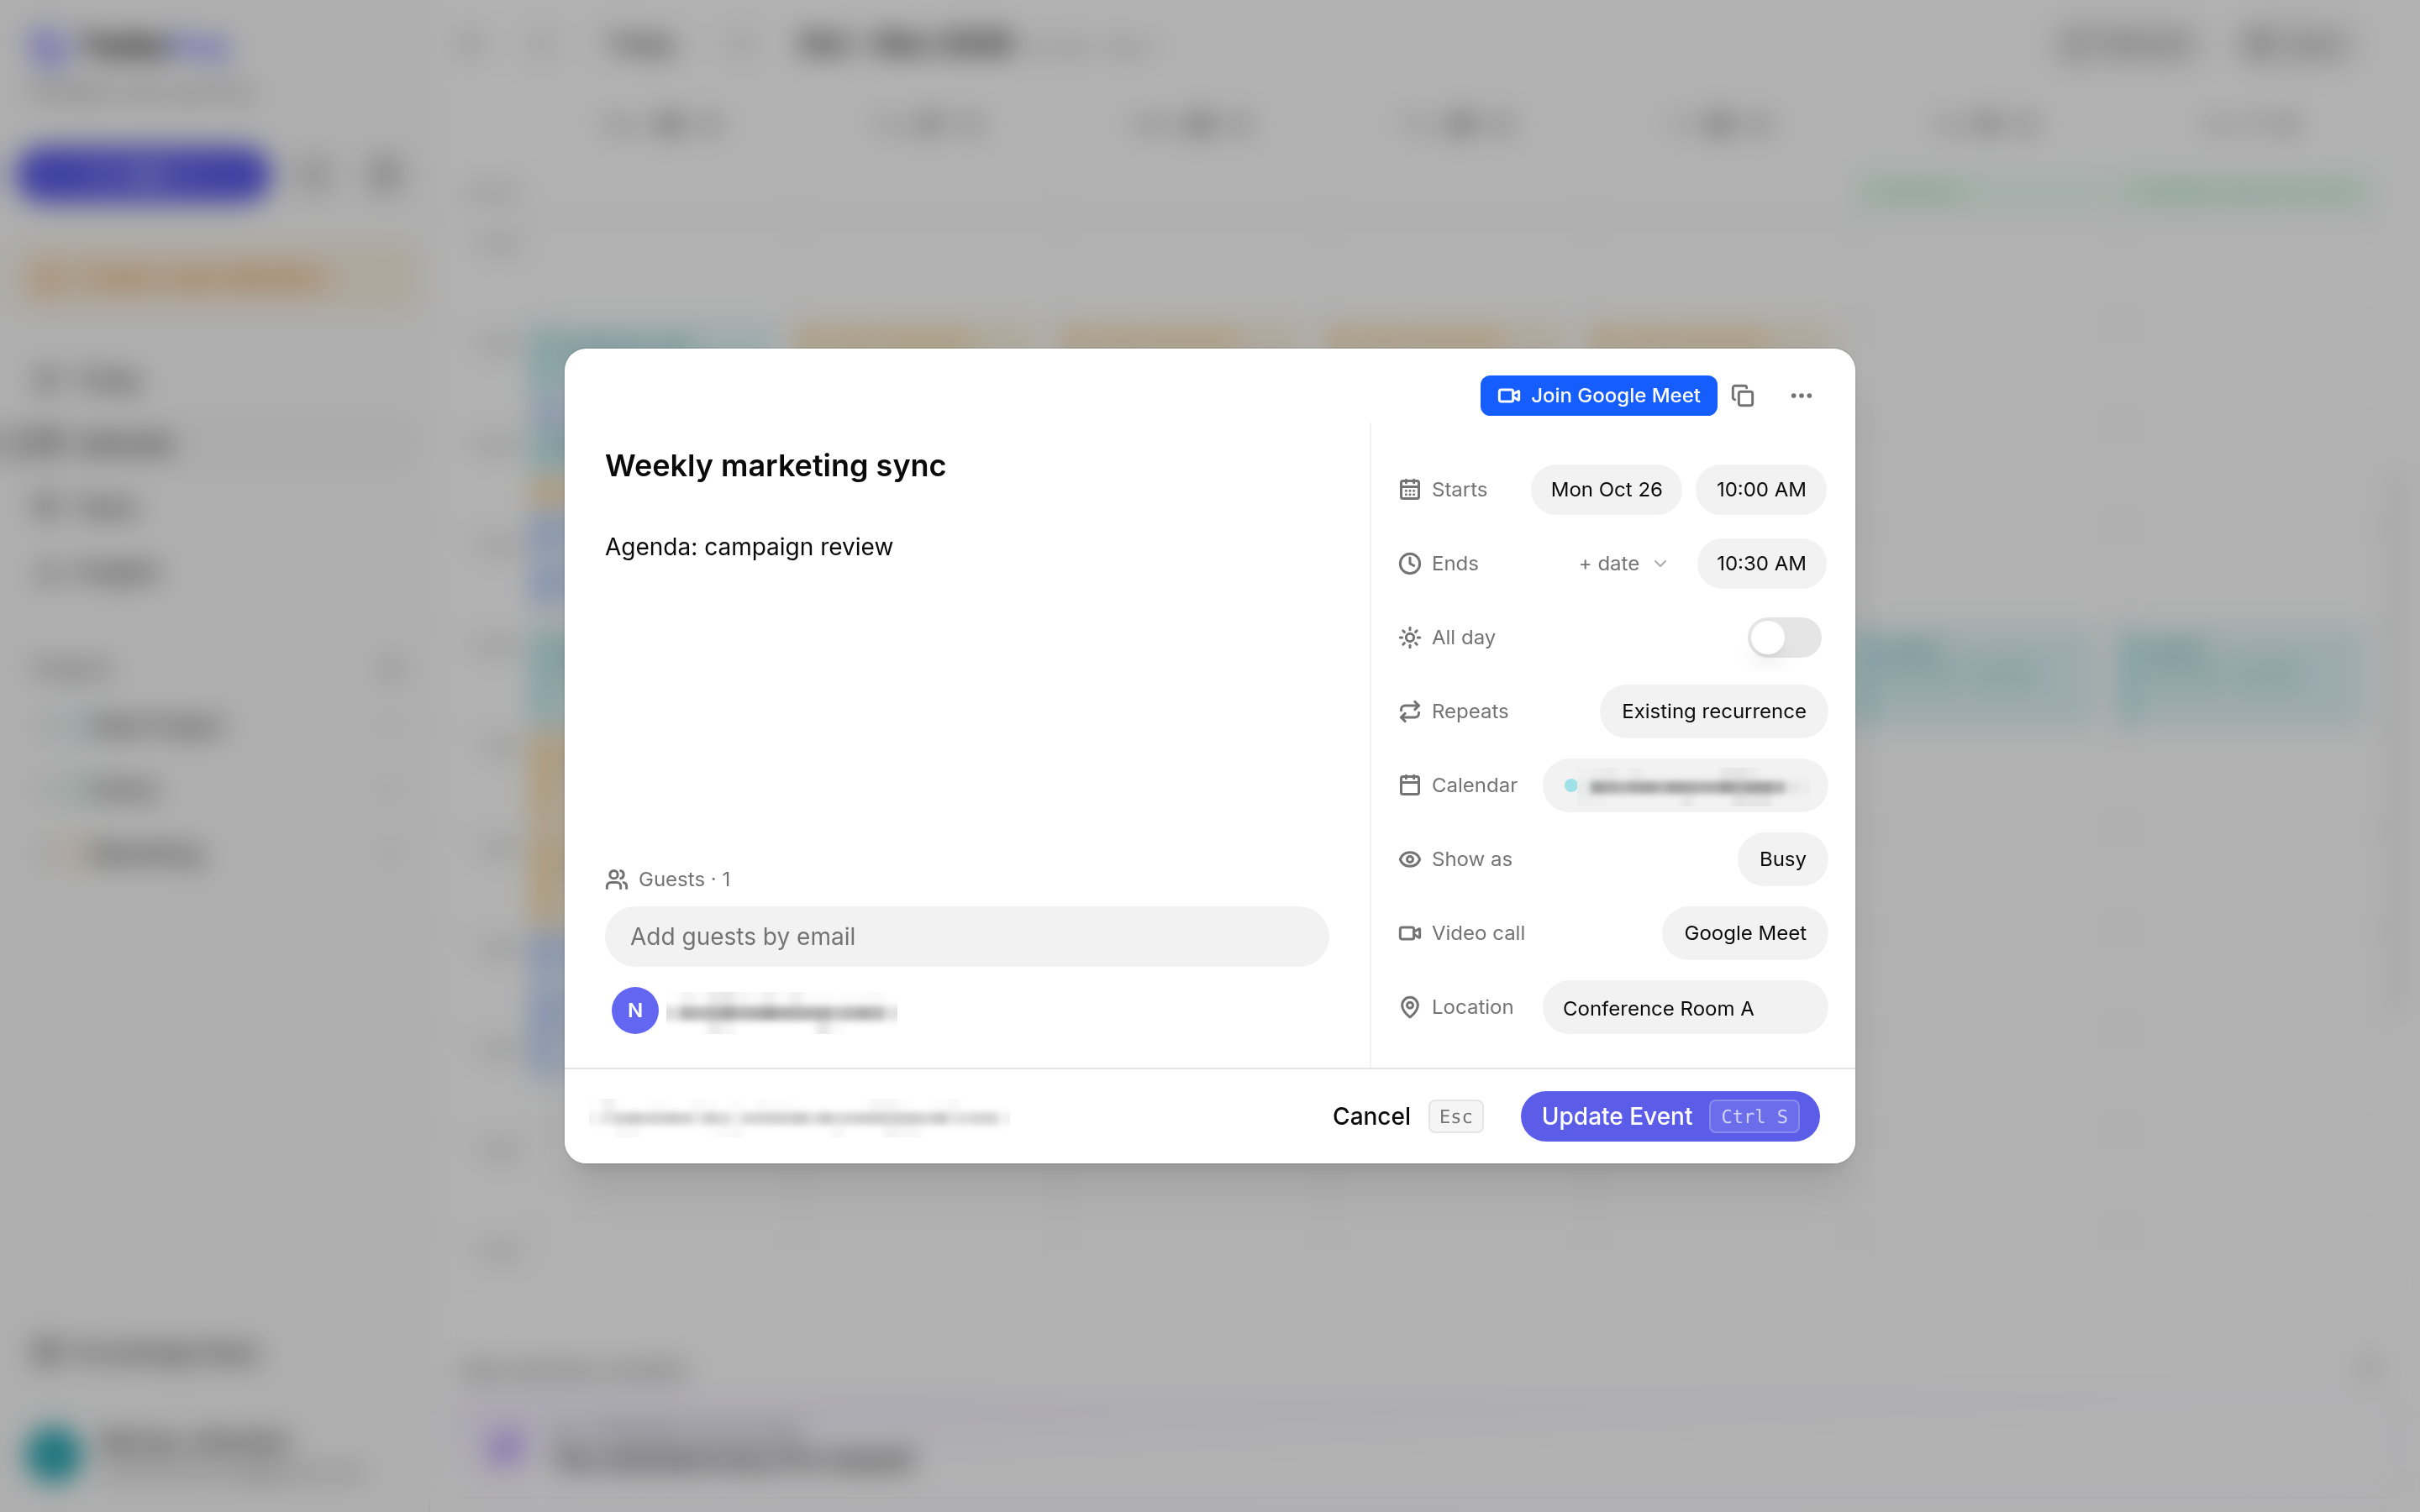Viewport: 2420px width, 1512px height.
Task: Click the Repeats loop icon
Action: point(1409,712)
